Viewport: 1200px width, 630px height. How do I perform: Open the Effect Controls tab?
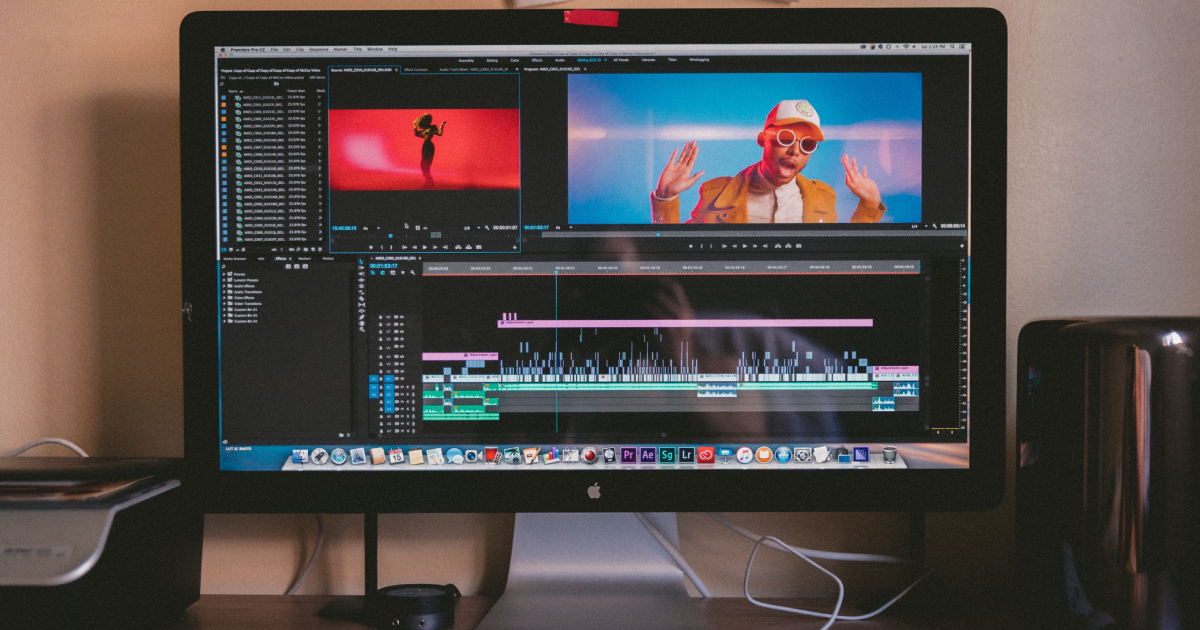416,70
